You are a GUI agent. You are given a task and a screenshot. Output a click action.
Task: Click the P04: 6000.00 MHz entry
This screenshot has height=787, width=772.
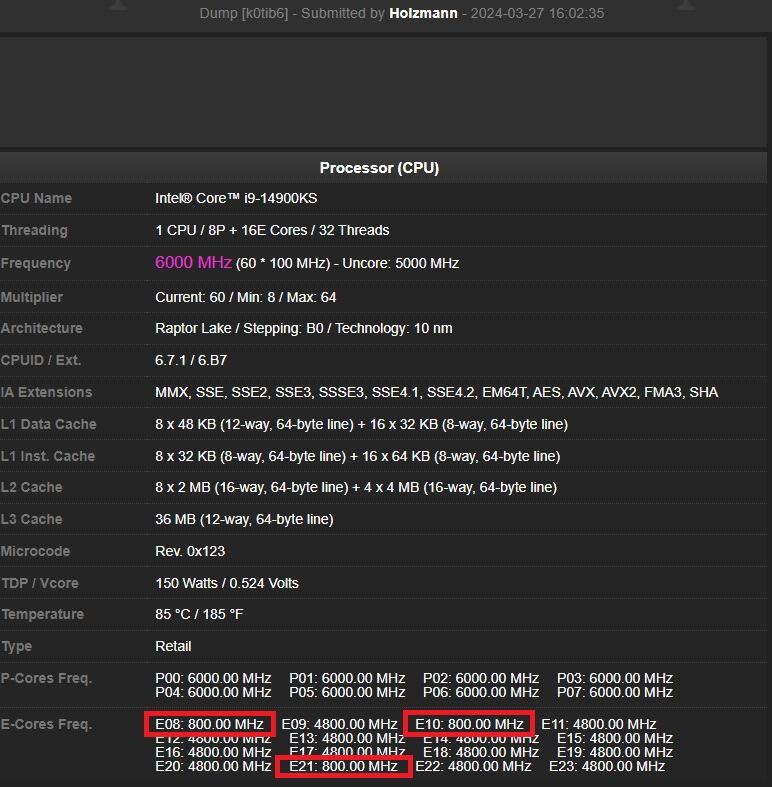[213, 692]
